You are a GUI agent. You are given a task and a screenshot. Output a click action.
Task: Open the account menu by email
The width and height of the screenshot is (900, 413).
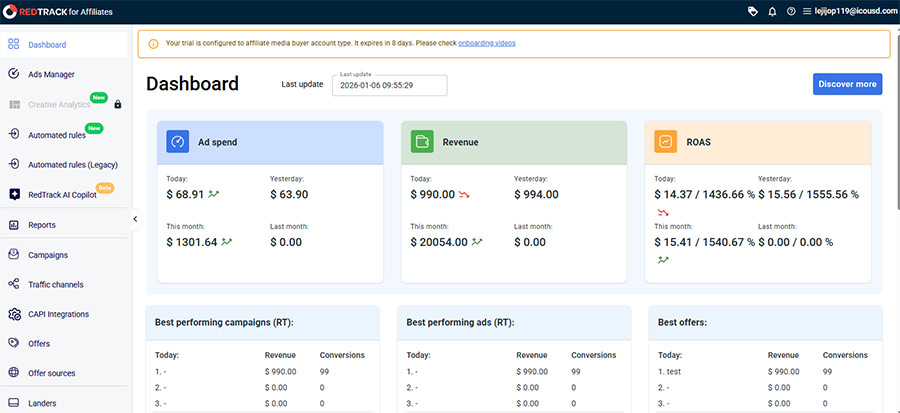coord(848,11)
